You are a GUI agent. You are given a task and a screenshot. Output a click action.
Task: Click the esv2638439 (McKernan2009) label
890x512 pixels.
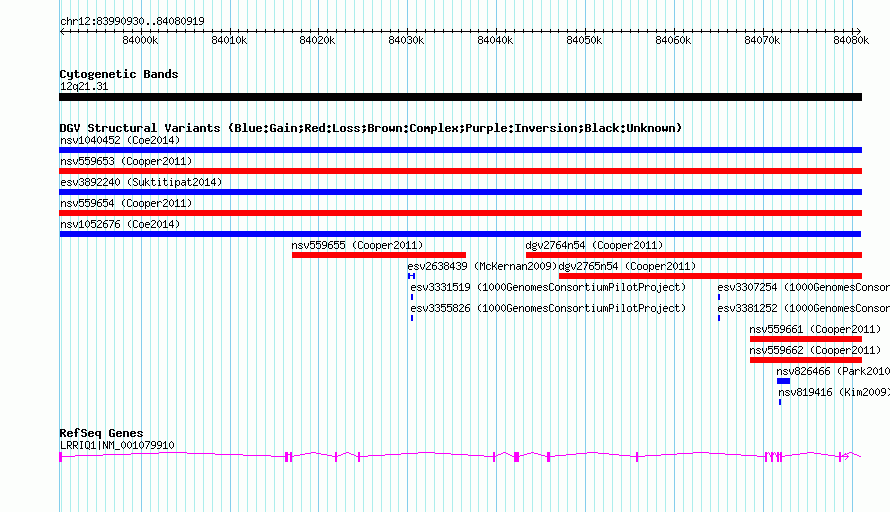(482, 266)
